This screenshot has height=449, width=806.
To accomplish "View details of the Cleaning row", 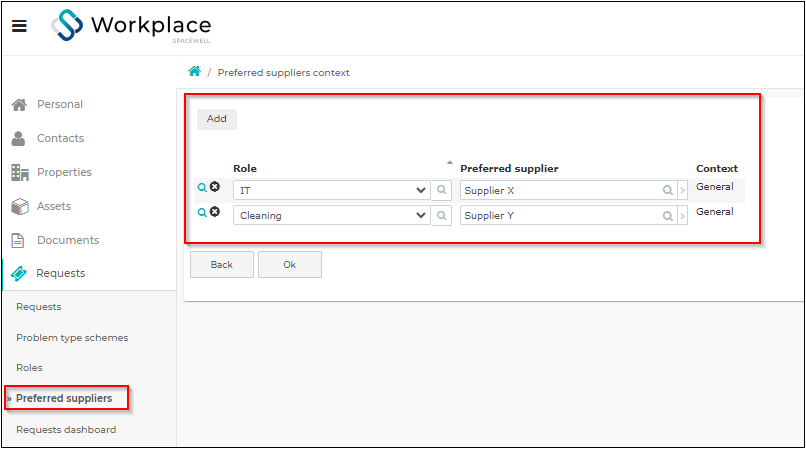I will click(202, 212).
